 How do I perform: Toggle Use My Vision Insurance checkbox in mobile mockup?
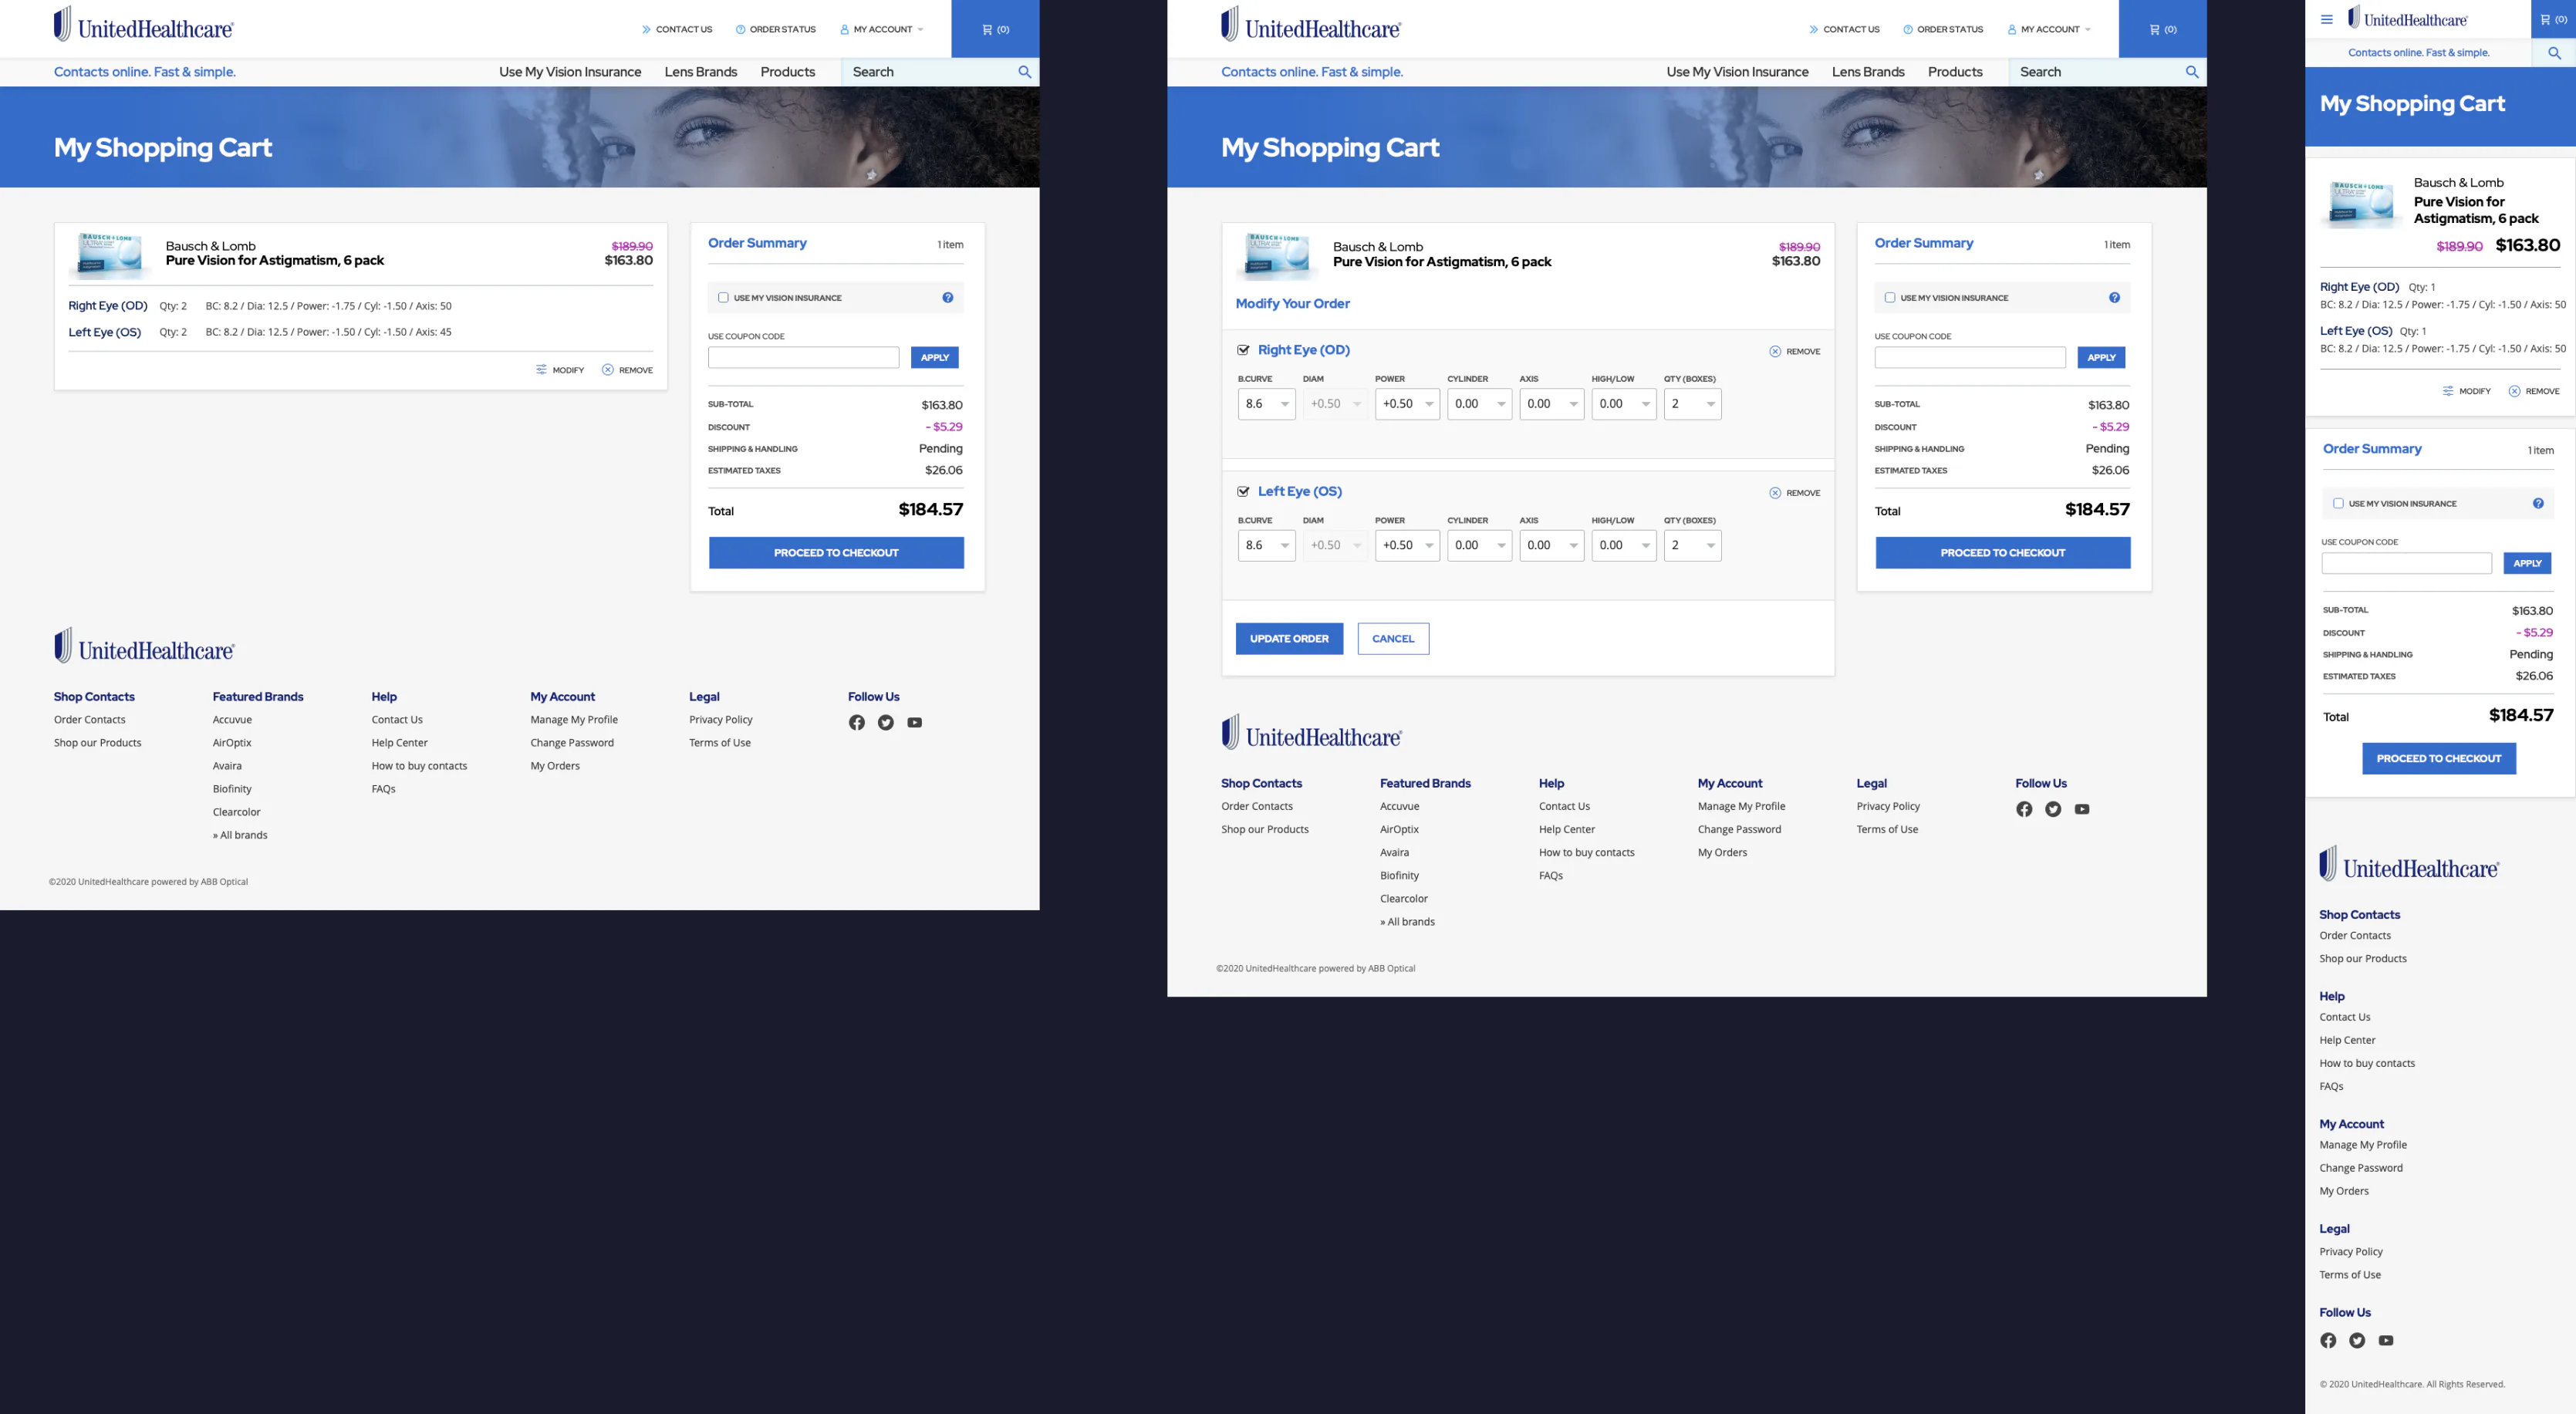[x=2338, y=503]
